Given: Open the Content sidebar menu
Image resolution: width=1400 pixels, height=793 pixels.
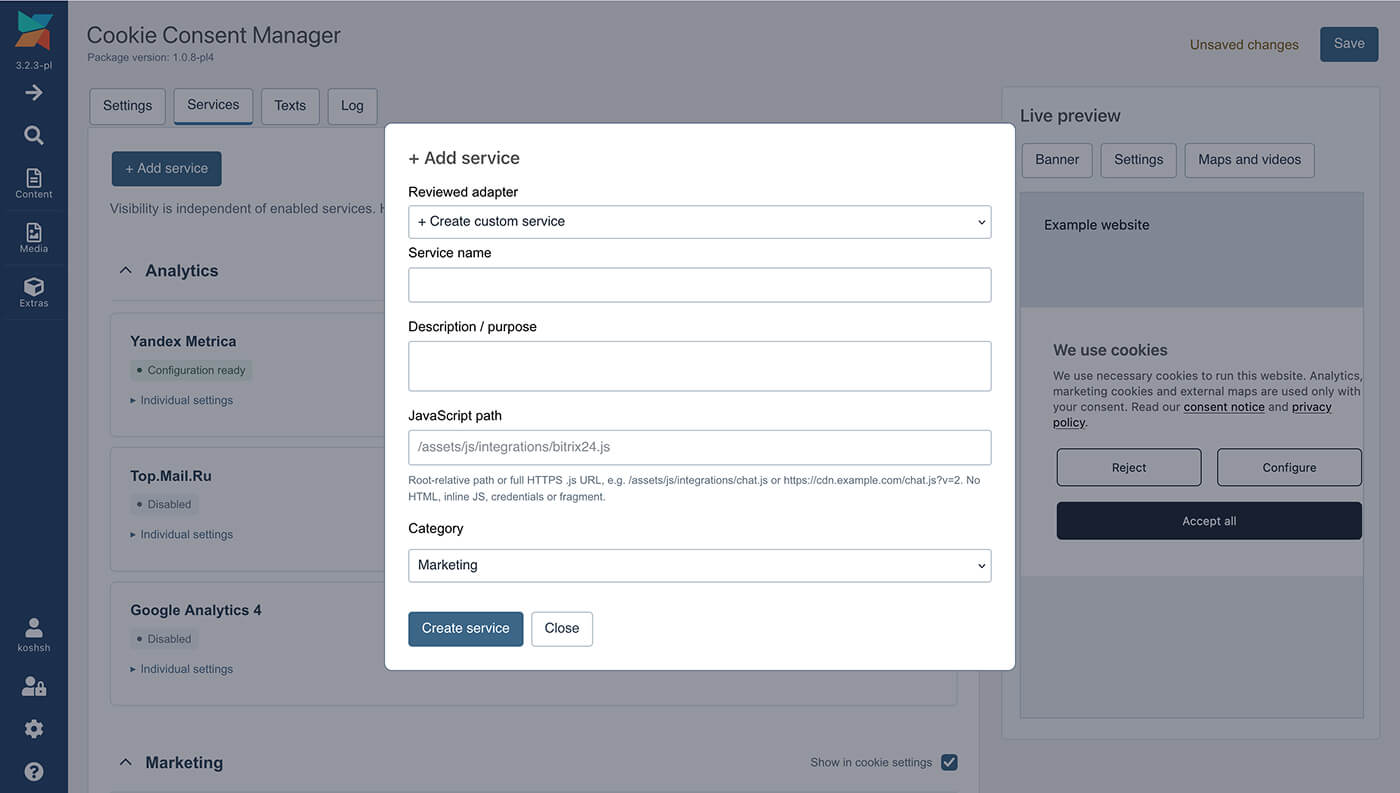Looking at the screenshot, I should (x=34, y=183).
